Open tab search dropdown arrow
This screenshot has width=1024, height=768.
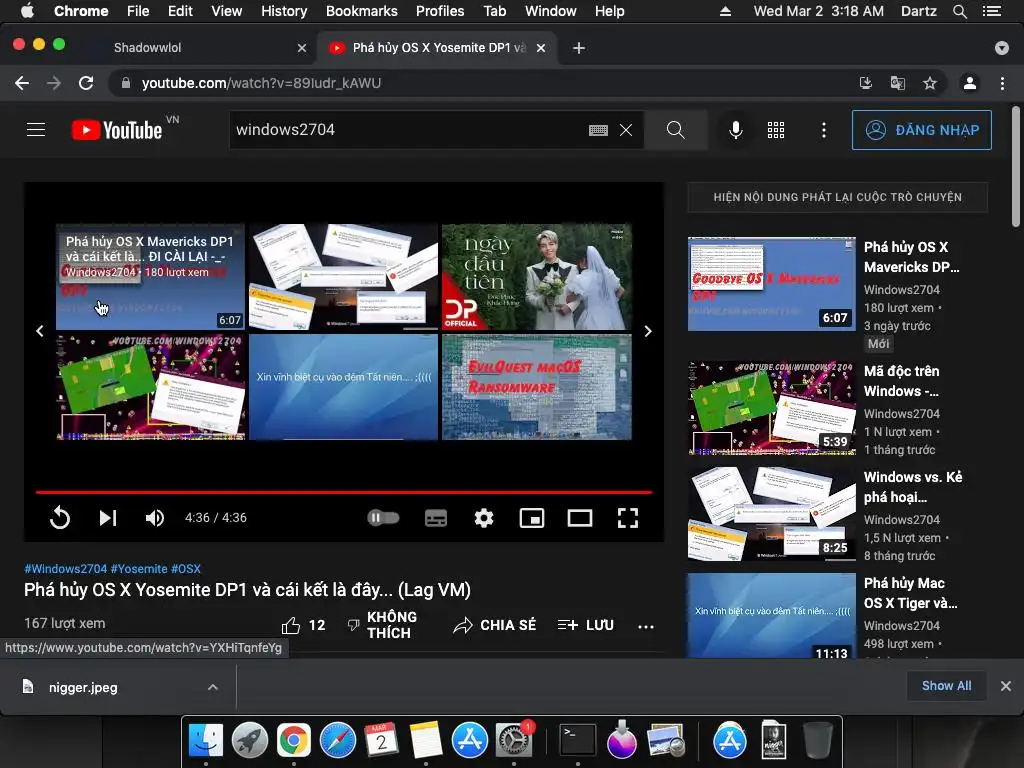[x=1002, y=48]
